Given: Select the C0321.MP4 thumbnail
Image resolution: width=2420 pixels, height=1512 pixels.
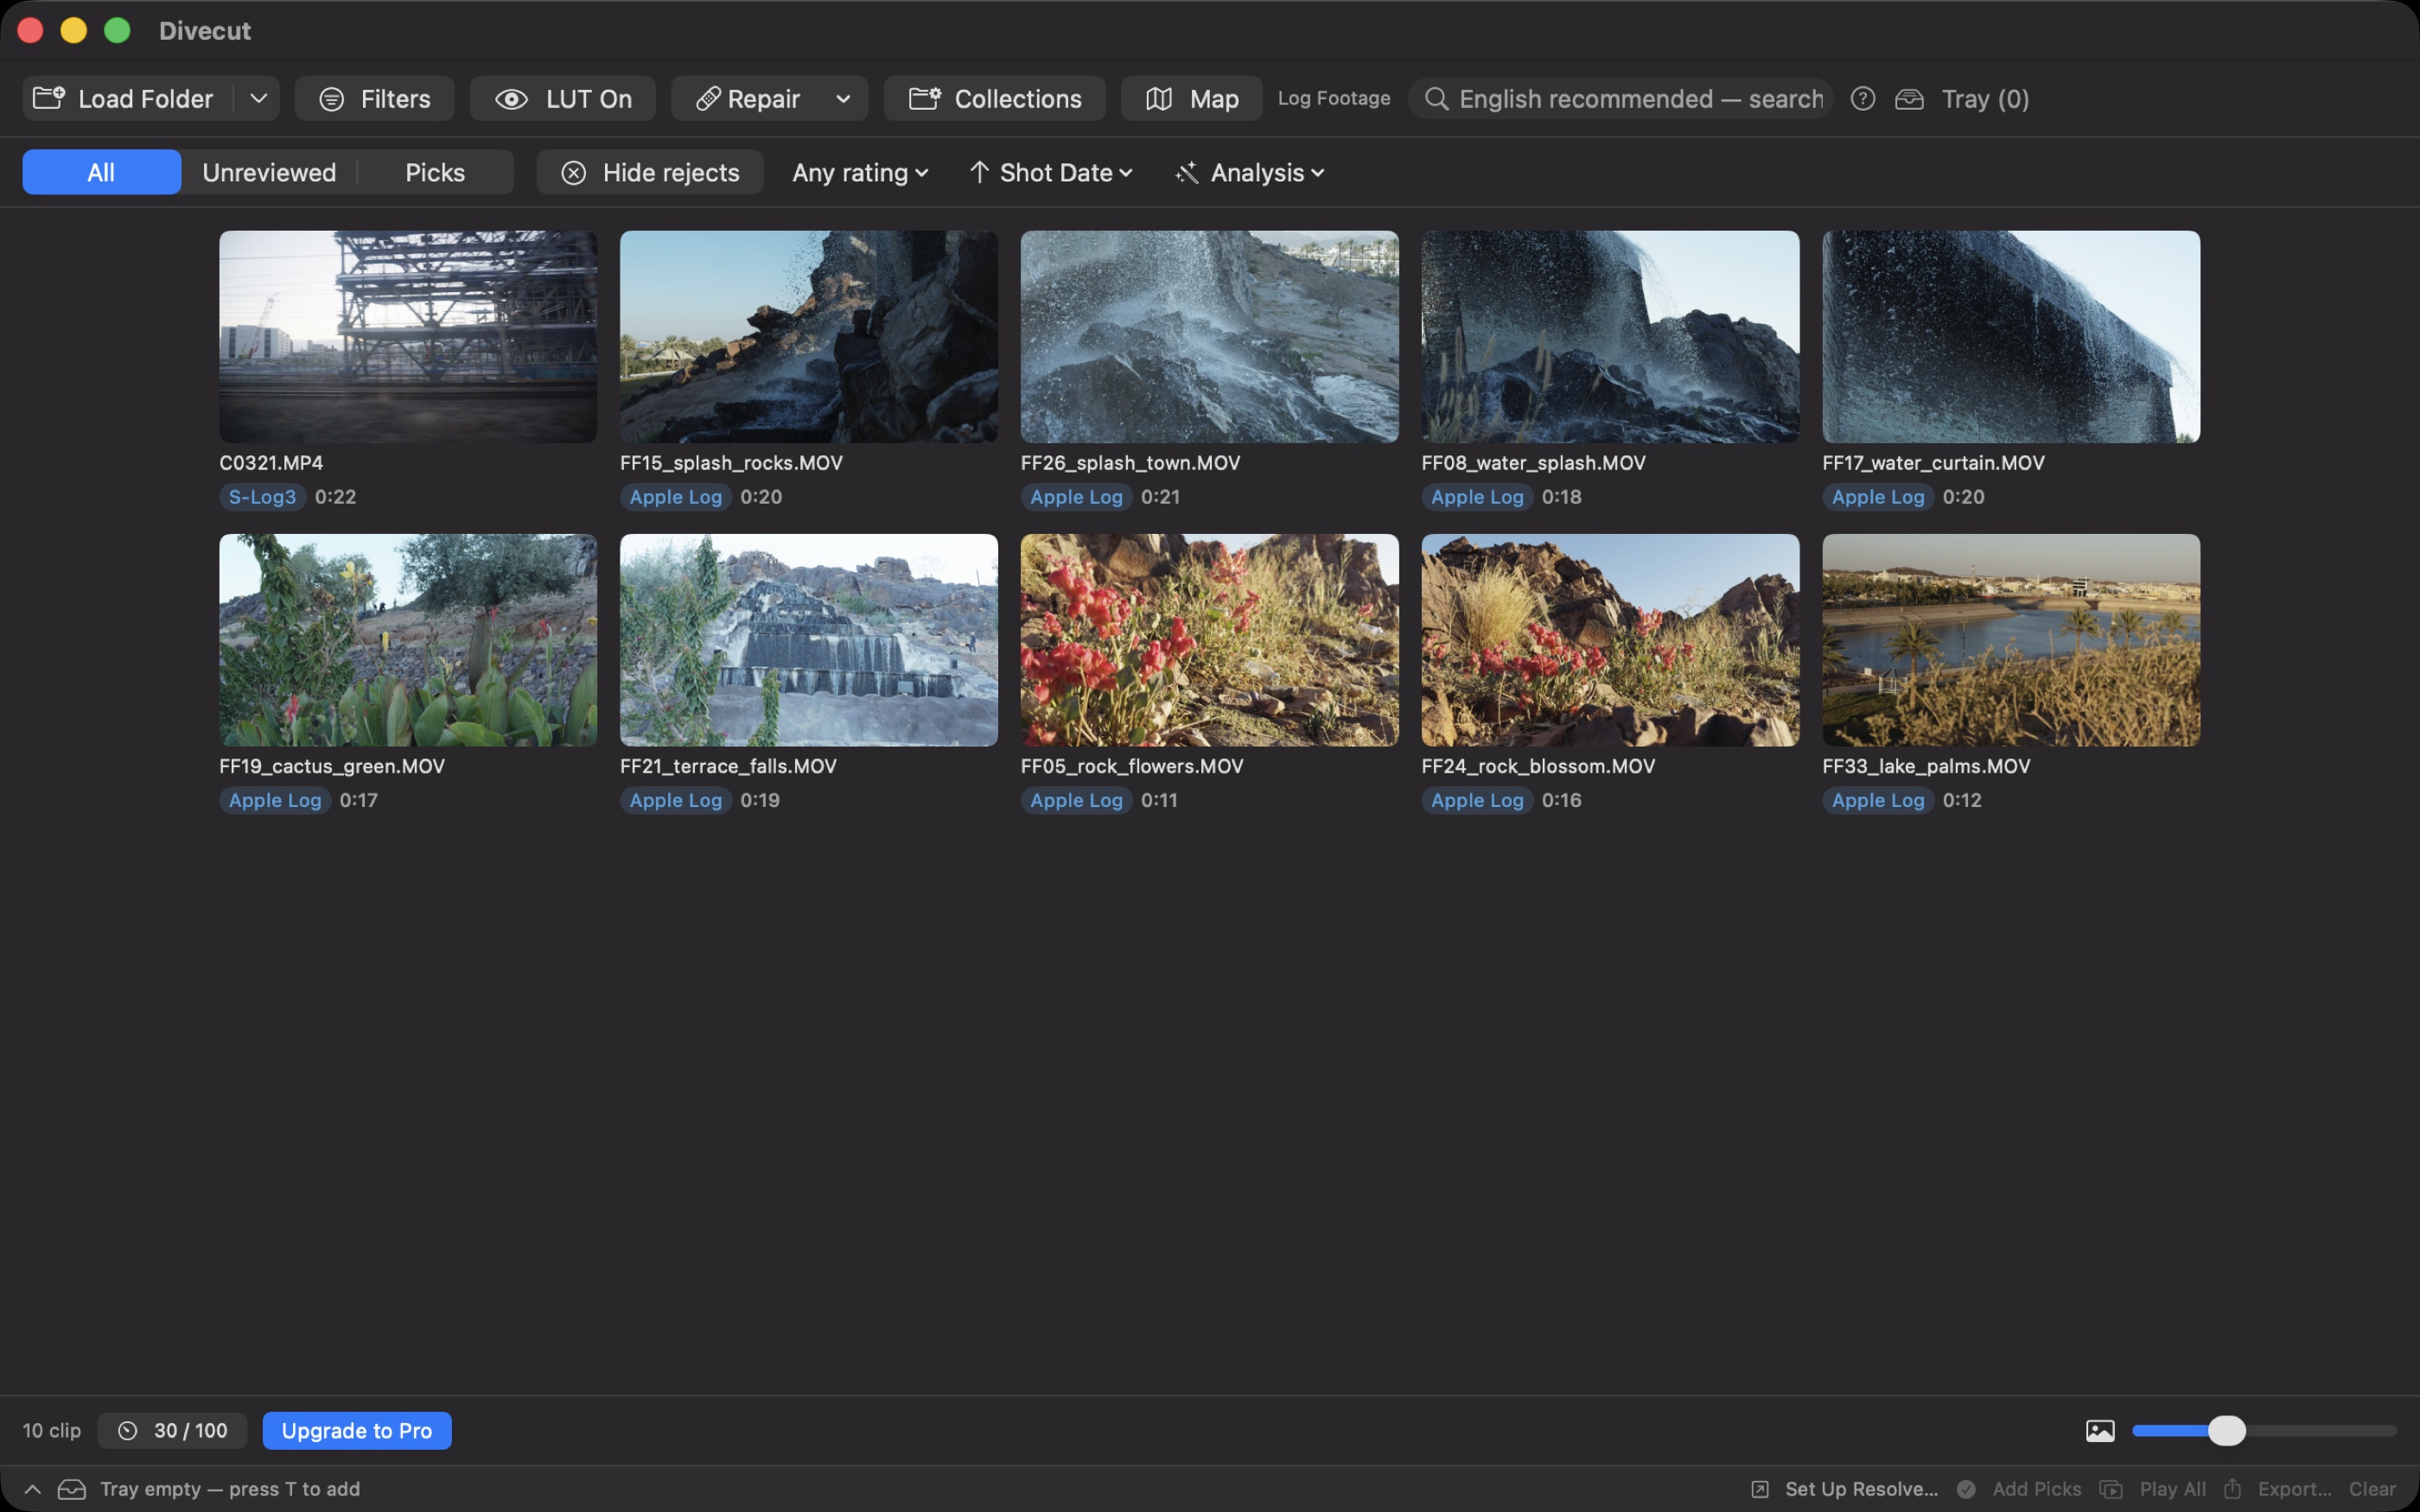Looking at the screenshot, I should (408, 336).
